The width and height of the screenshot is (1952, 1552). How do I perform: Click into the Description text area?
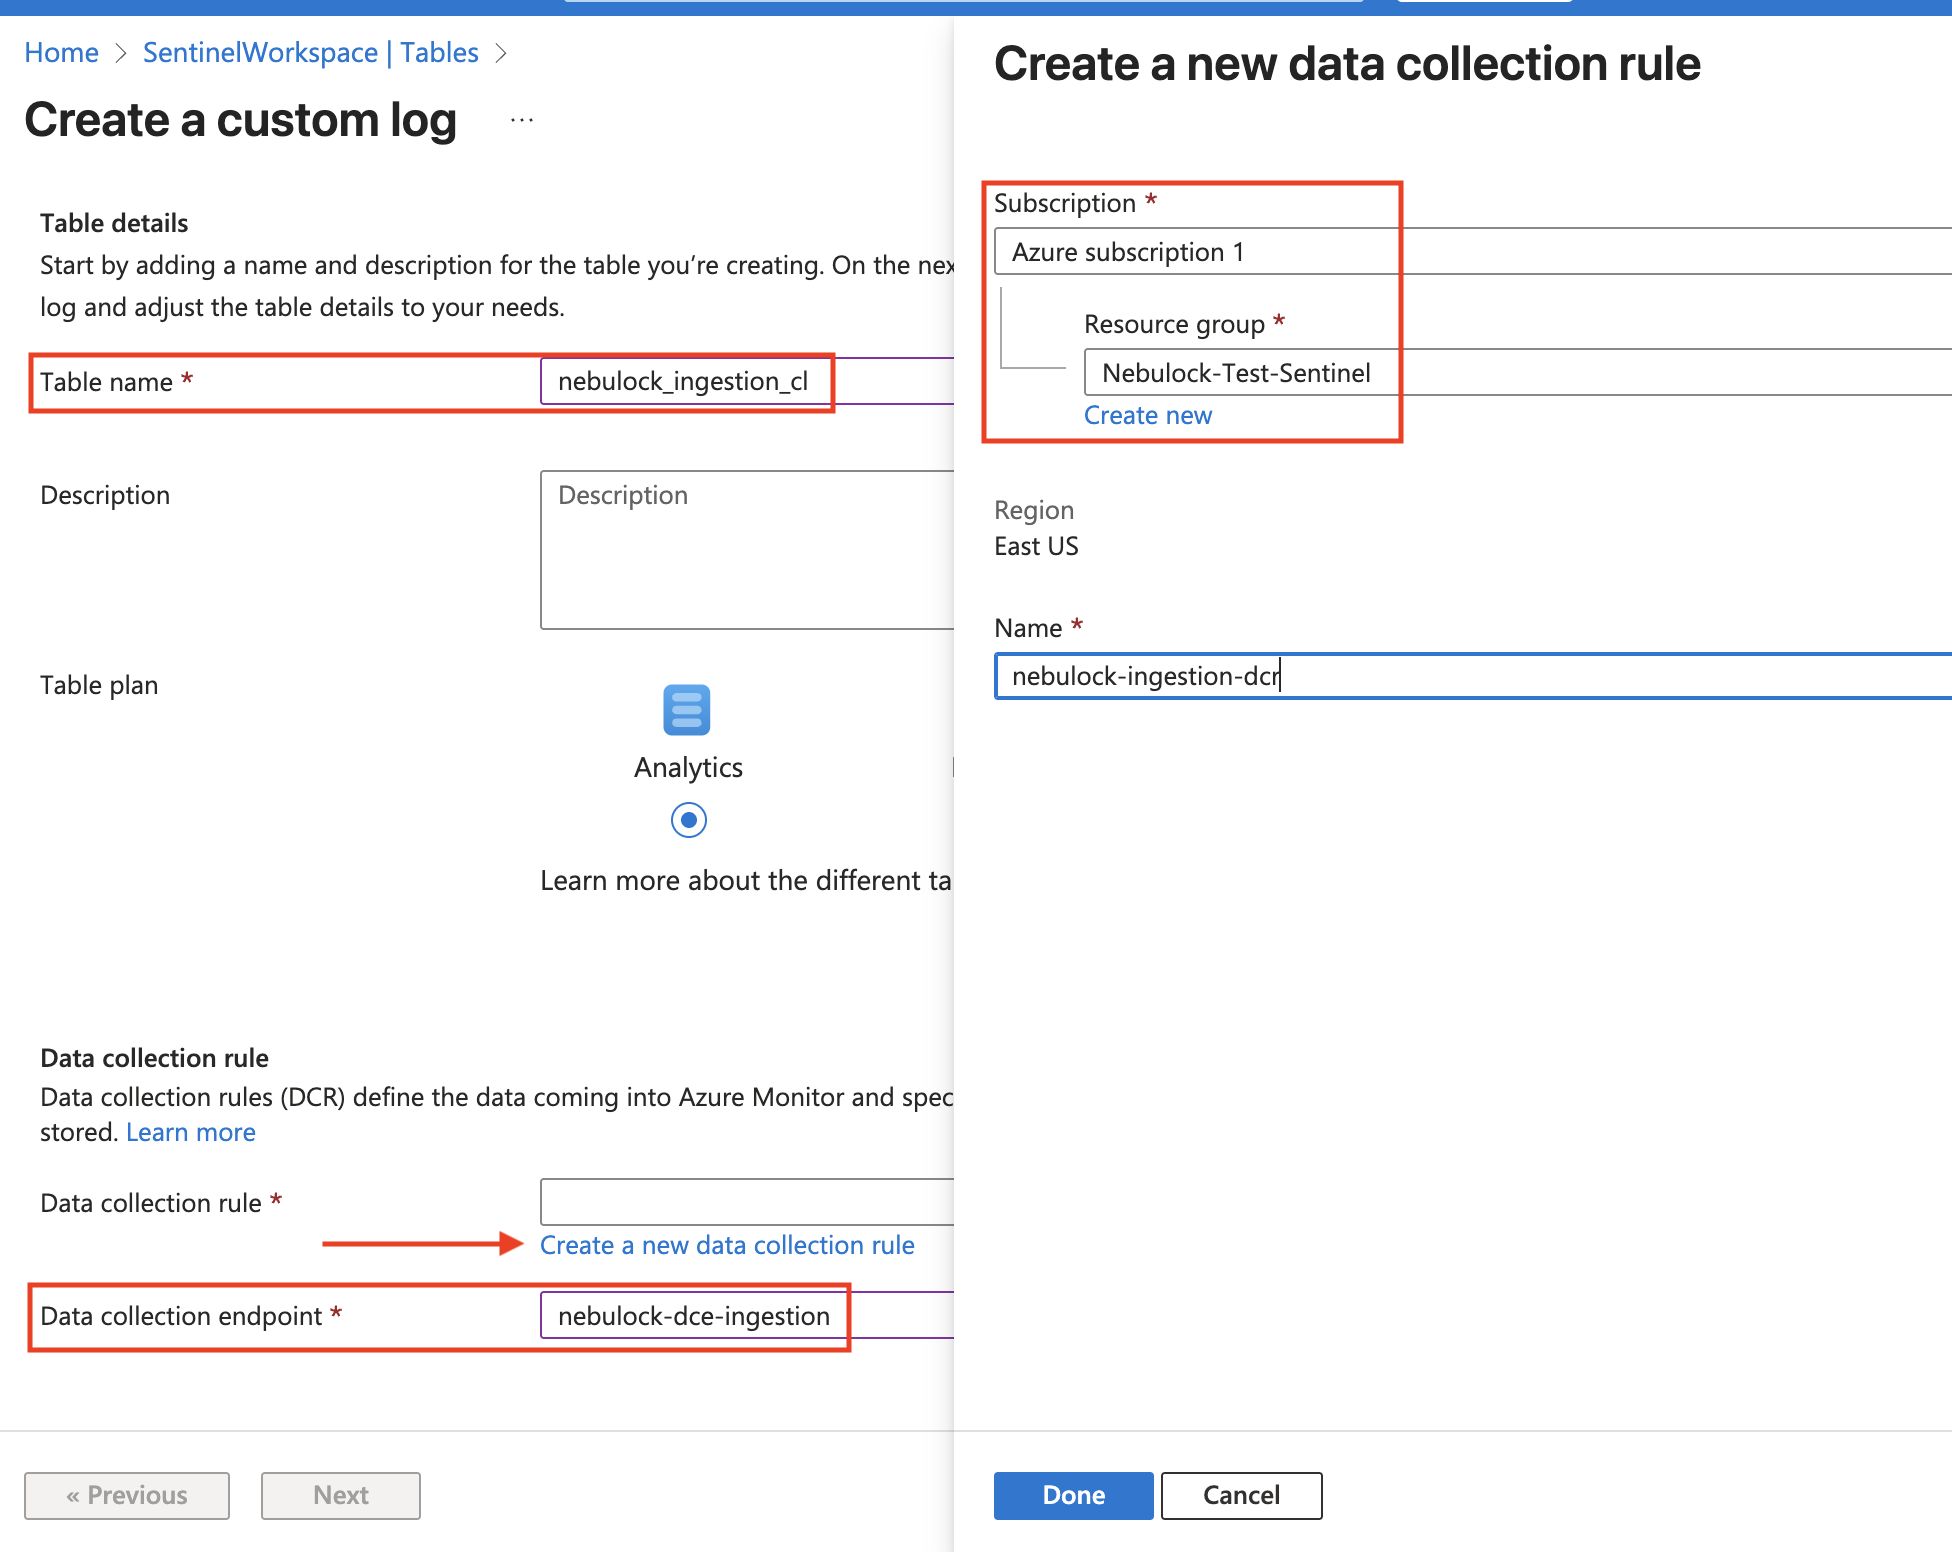pos(747,550)
